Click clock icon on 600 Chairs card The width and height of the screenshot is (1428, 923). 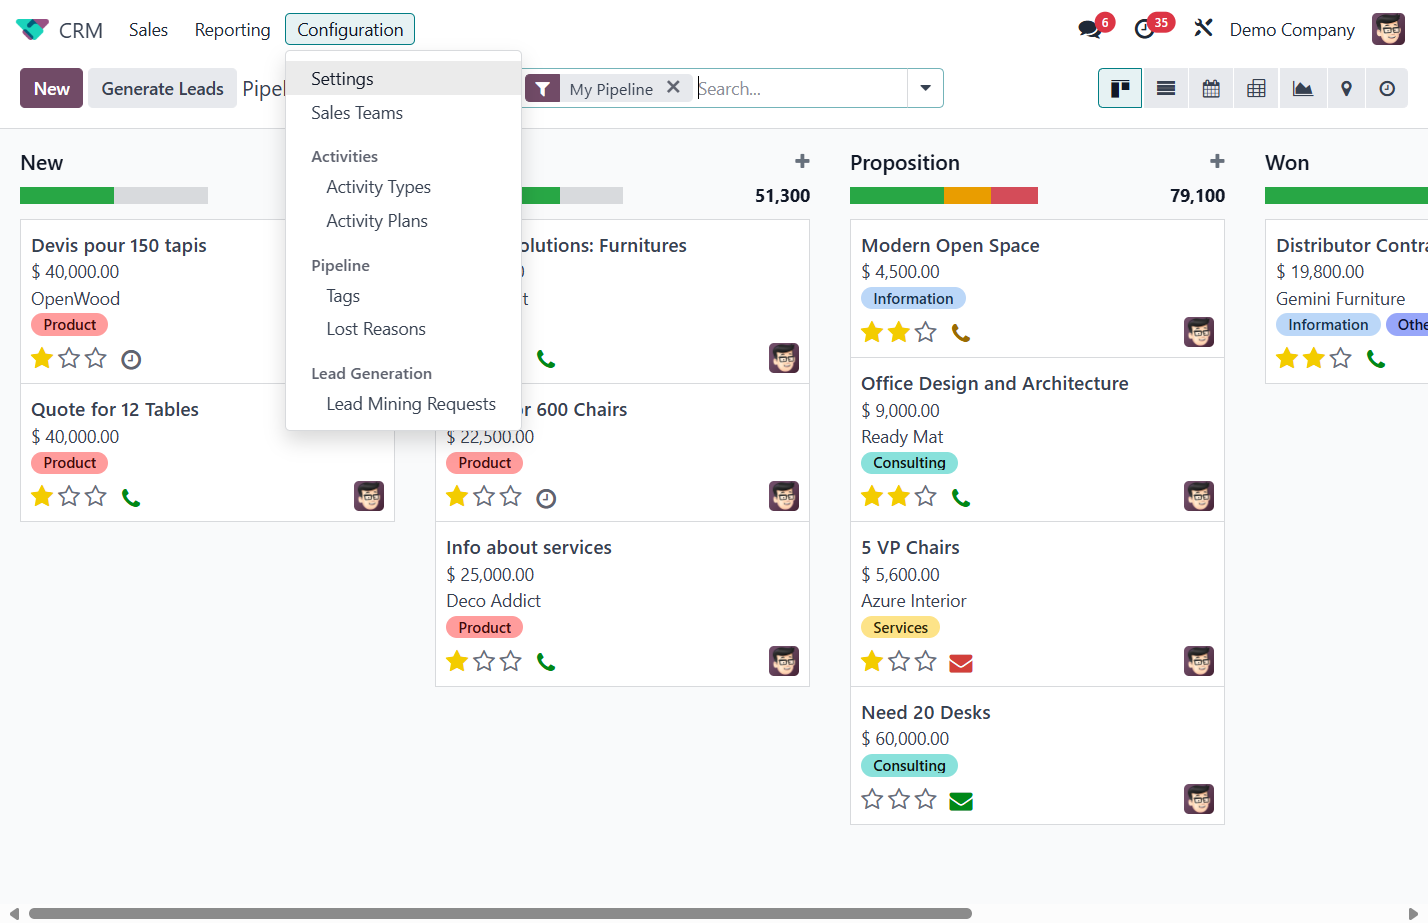tap(546, 498)
